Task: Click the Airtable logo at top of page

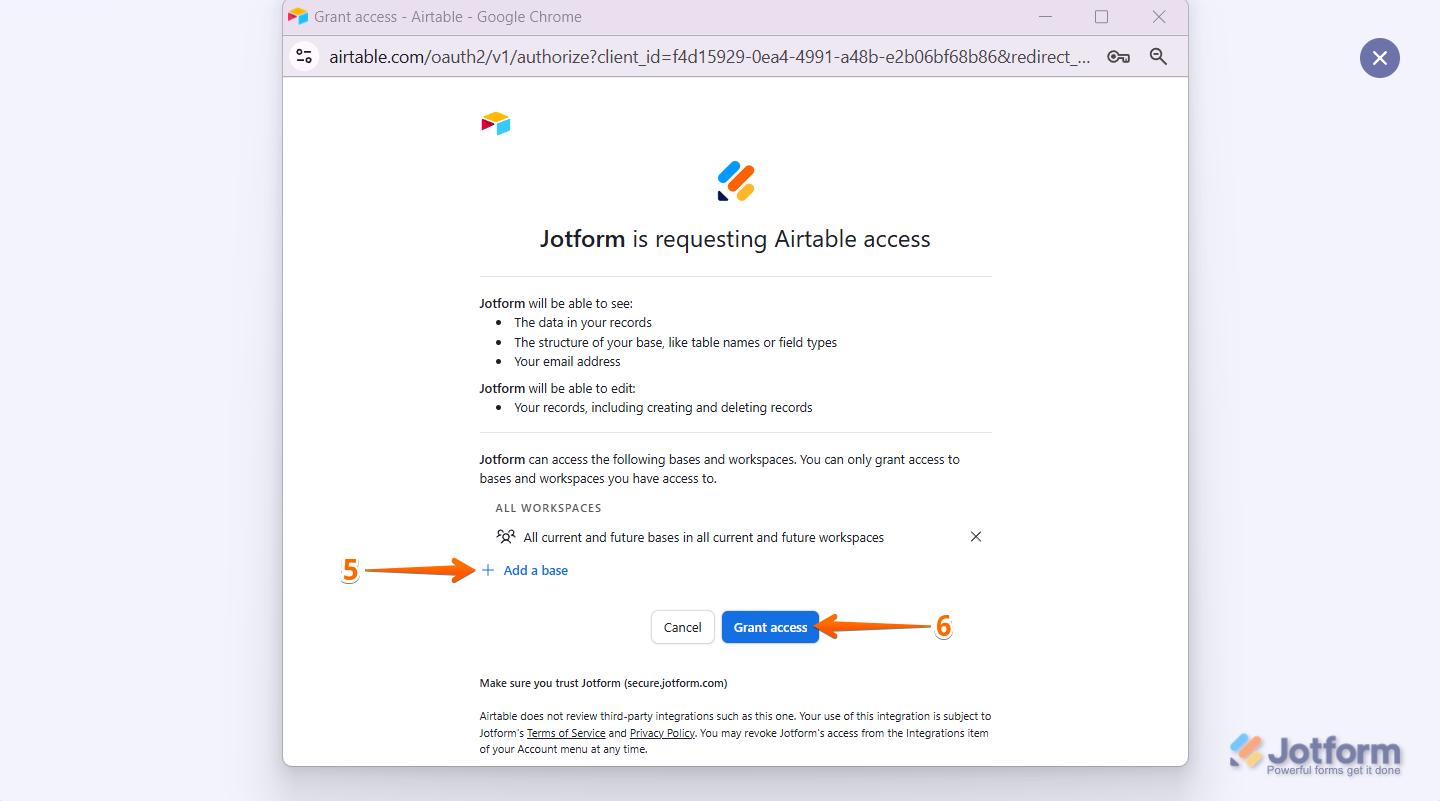Action: click(x=496, y=124)
